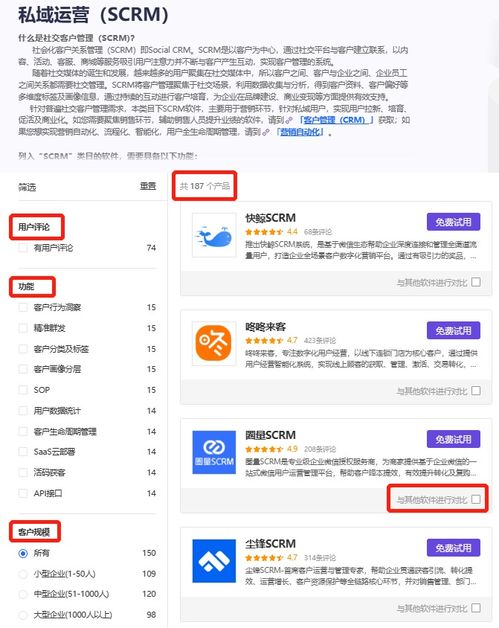This screenshot has height=628, width=499.
Task: Open the 营销自动化 link
Action: coord(300,132)
